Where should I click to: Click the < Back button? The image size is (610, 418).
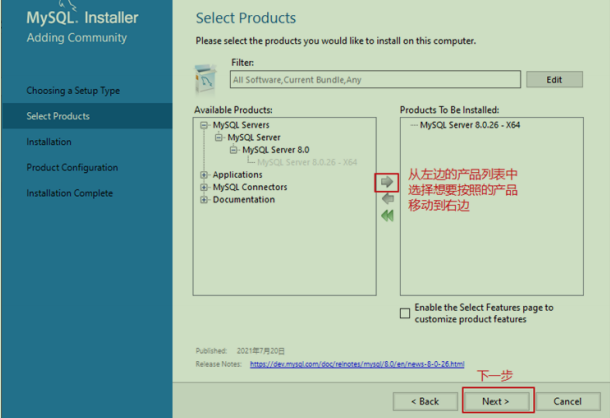[x=425, y=401]
